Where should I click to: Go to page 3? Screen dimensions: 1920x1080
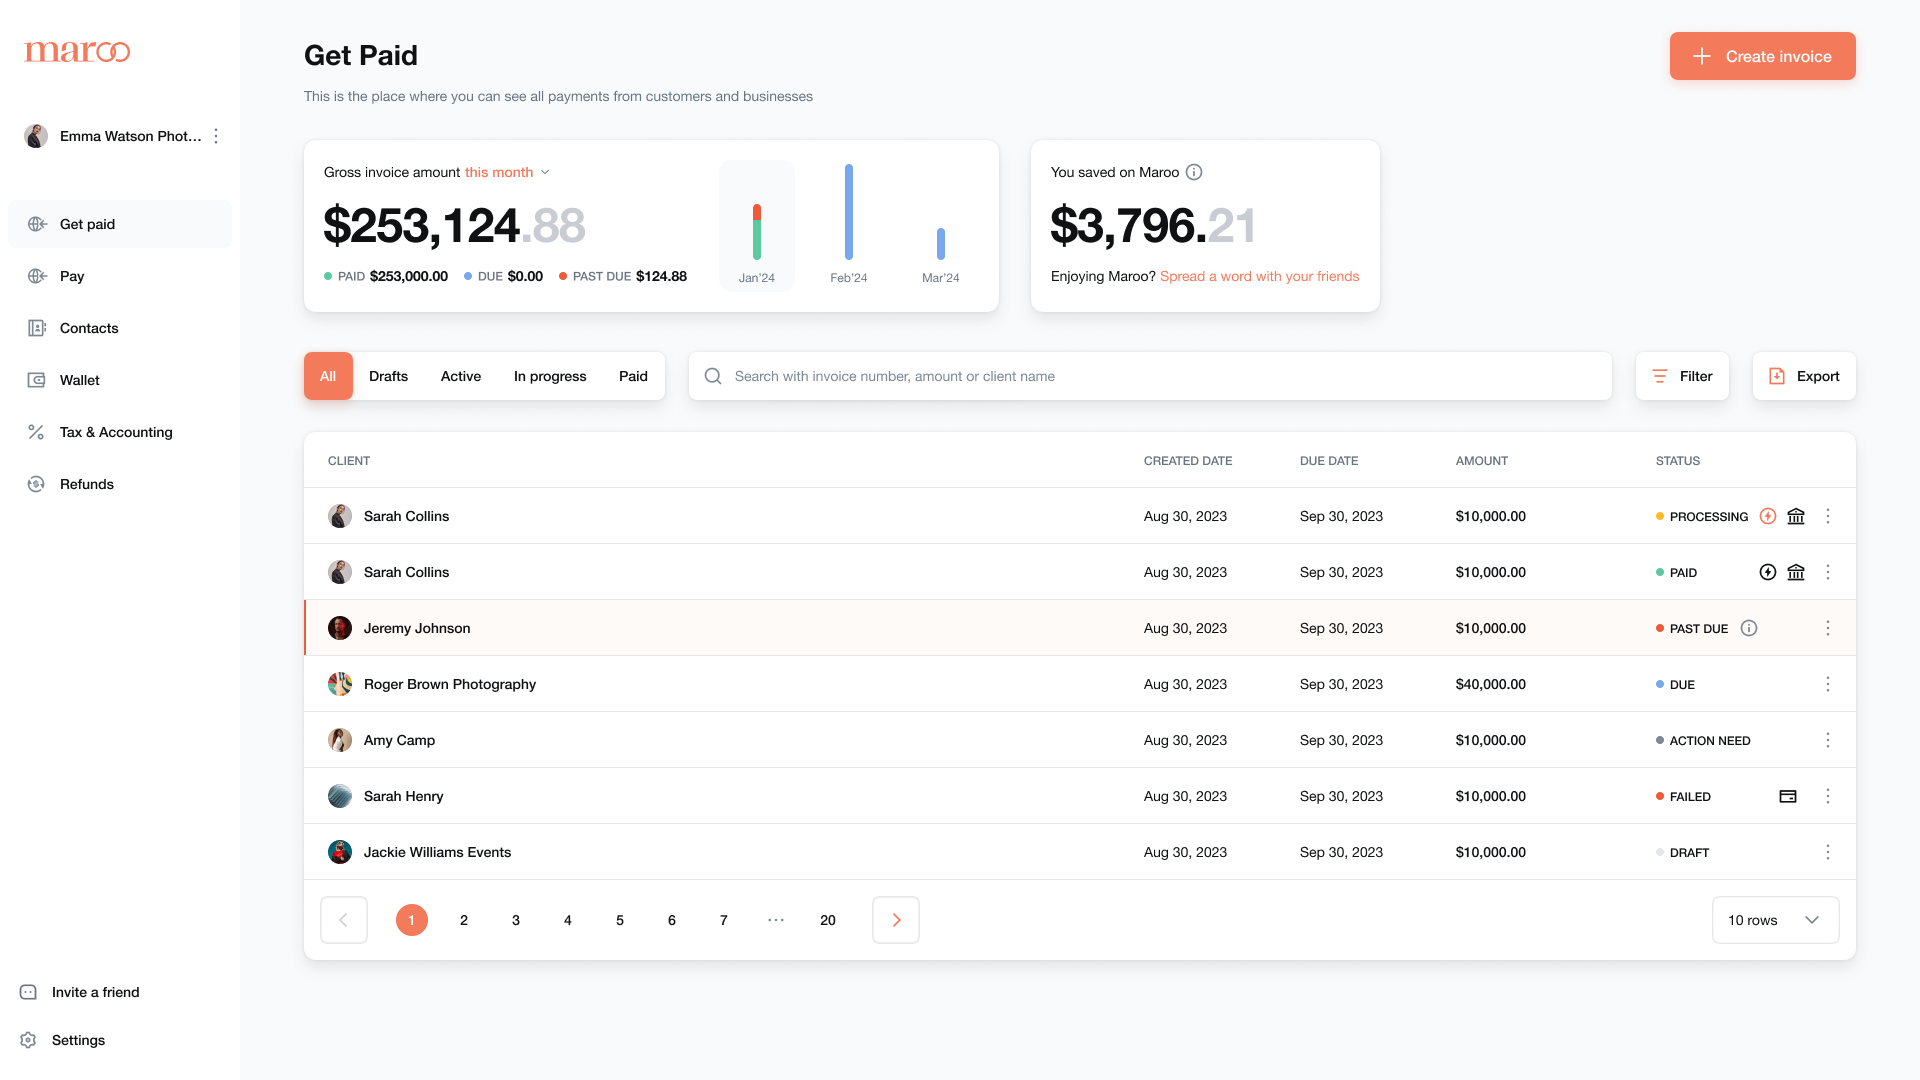[516, 920]
